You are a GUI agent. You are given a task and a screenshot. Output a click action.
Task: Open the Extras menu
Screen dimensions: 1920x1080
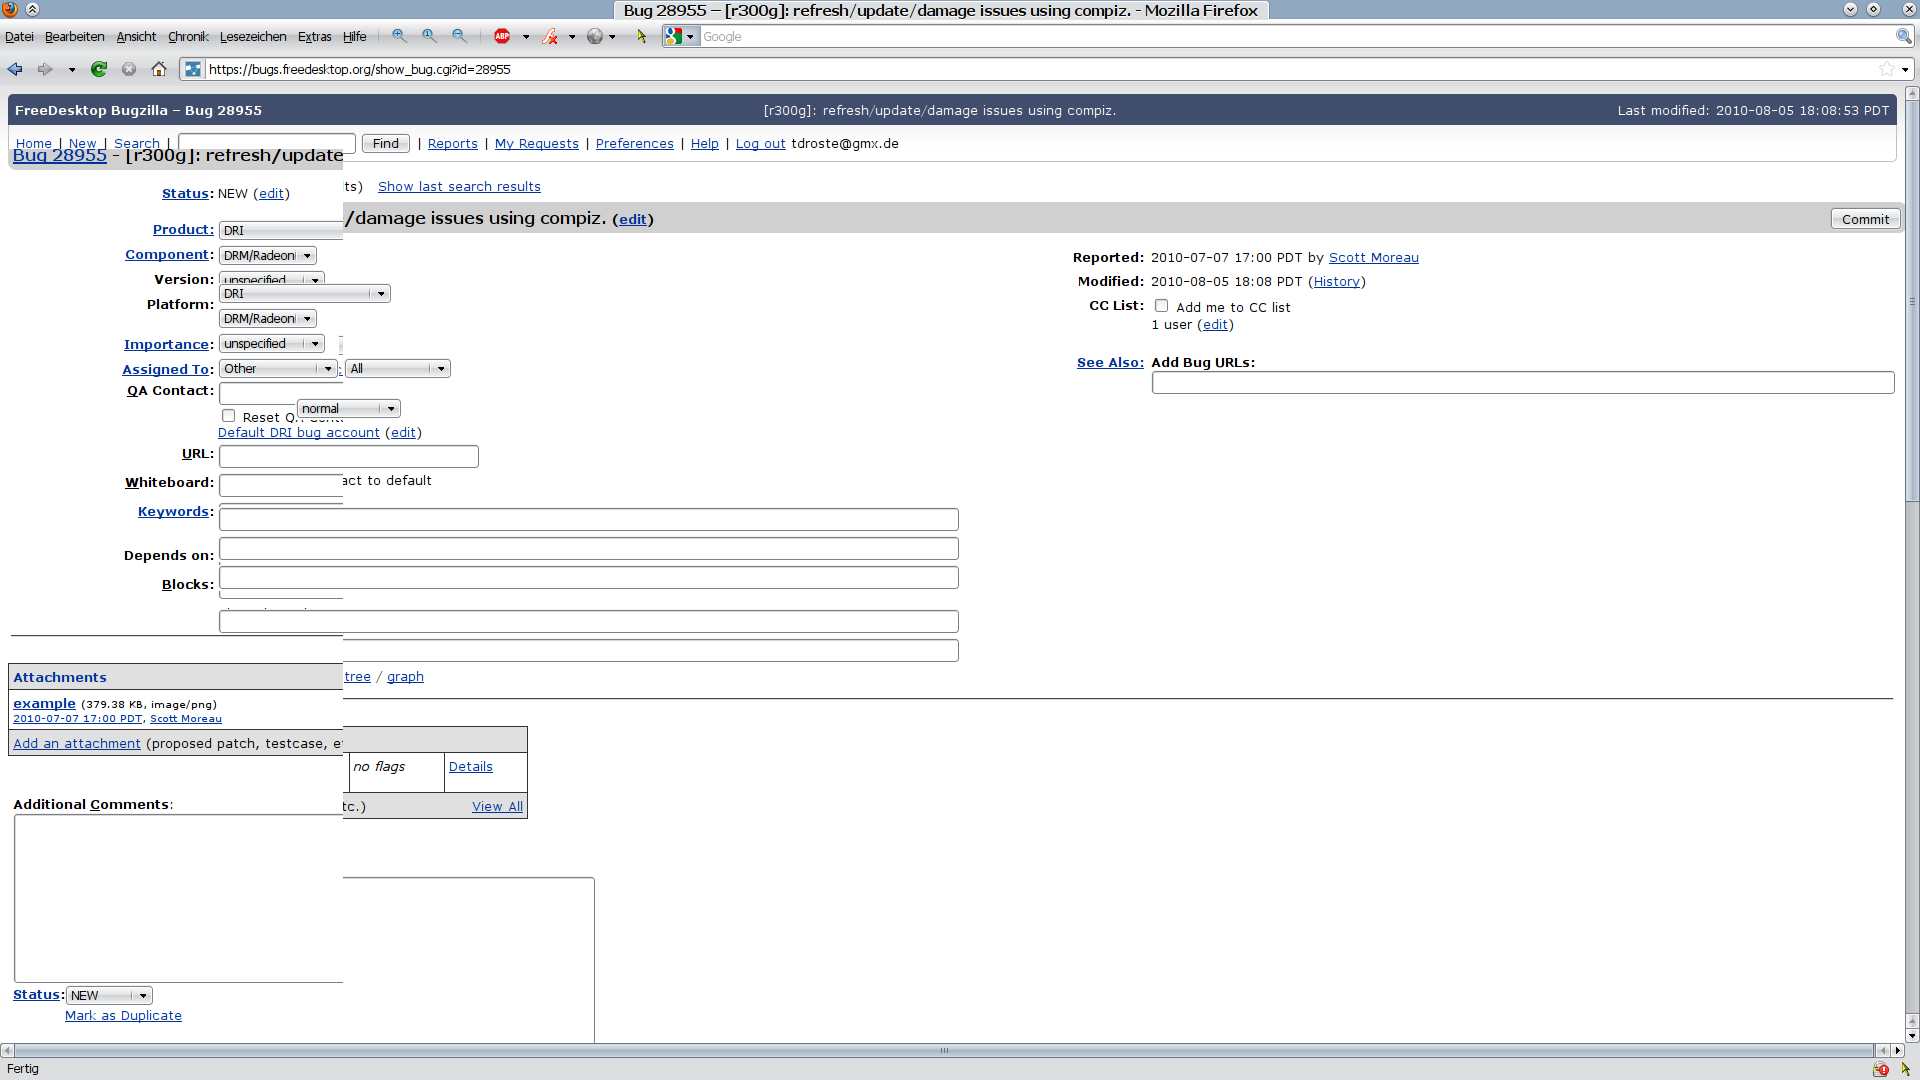click(314, 37)
